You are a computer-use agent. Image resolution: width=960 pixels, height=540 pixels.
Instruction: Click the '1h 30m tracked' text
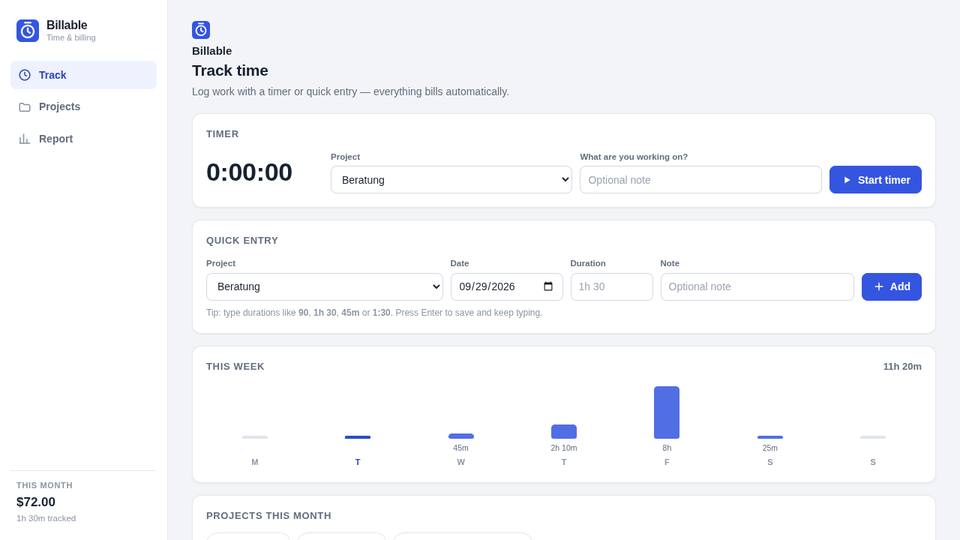click(x=47, y=518)
